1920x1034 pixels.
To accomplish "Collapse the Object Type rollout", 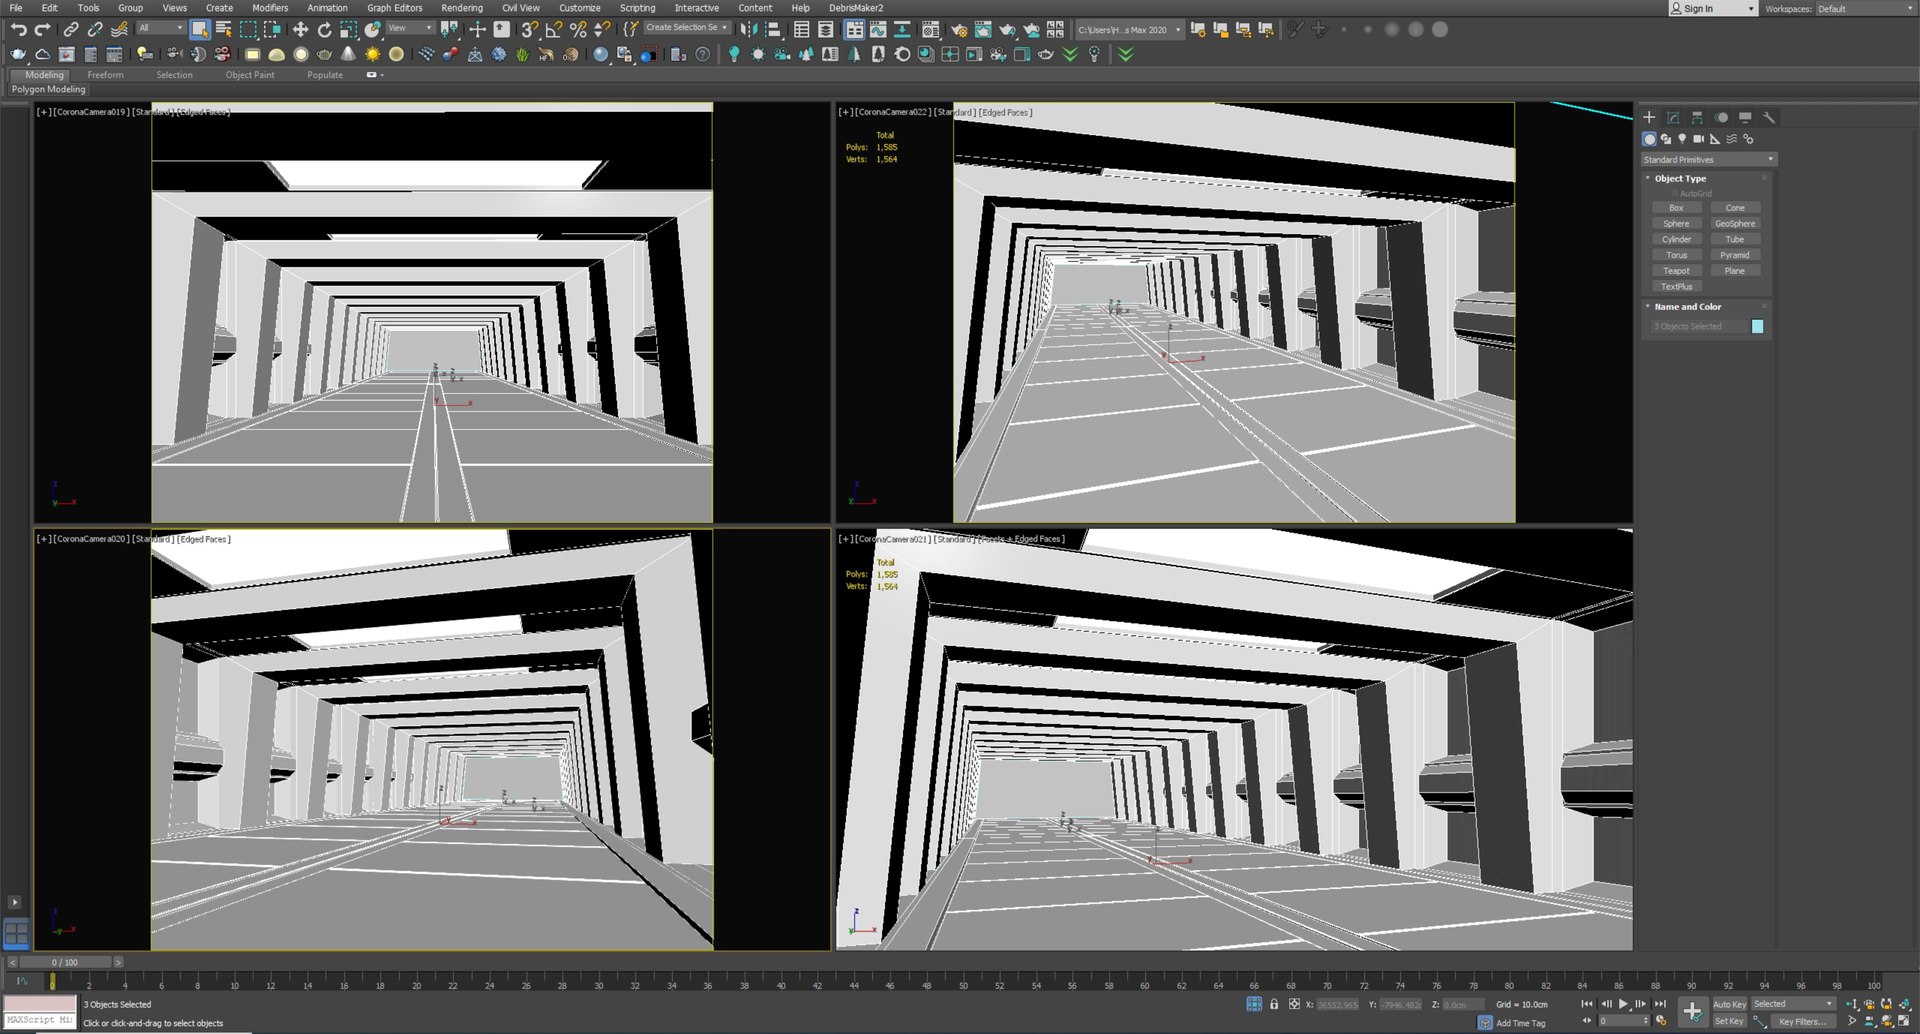I will coord(1680,178).
